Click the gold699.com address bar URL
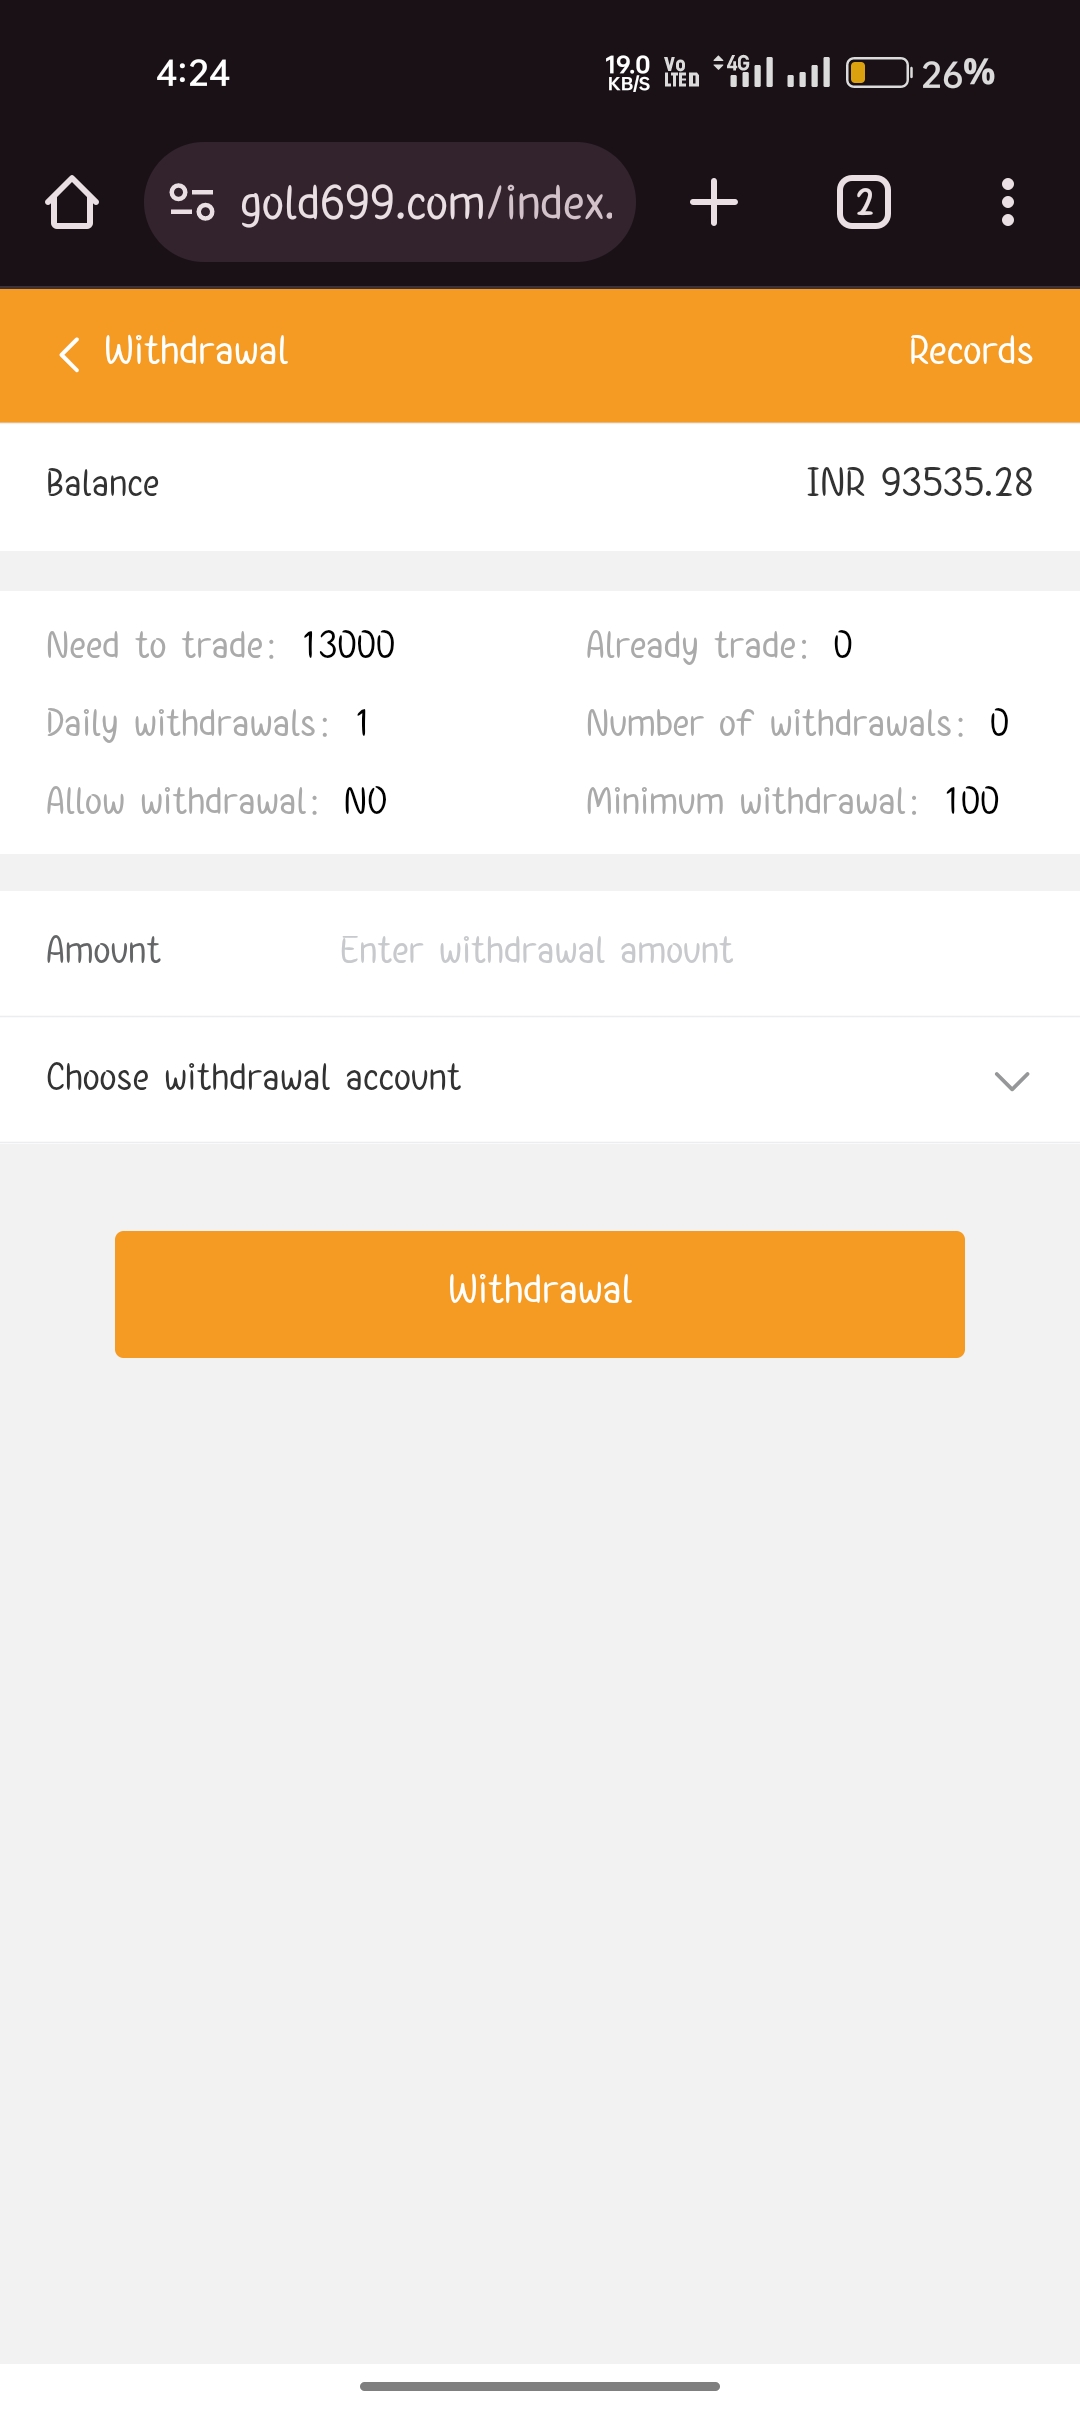 [427, 203]
